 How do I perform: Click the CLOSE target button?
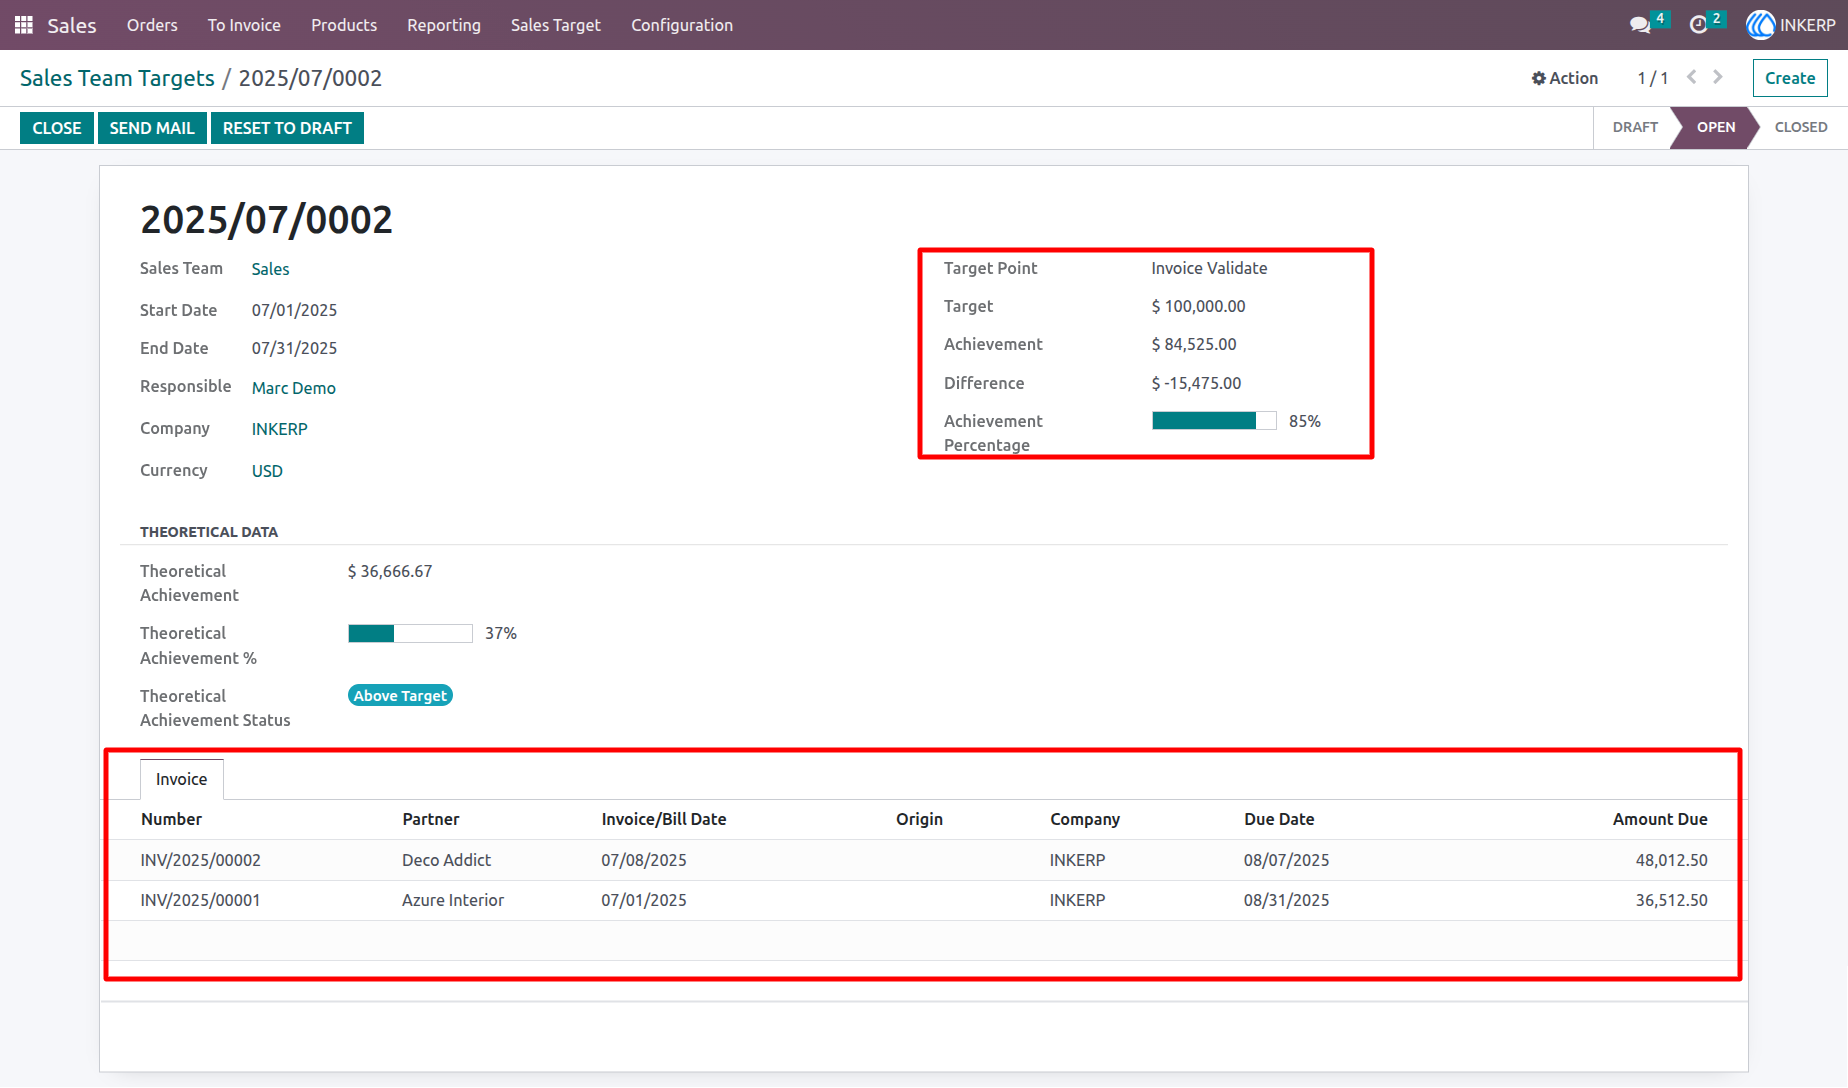pos(57,128)
